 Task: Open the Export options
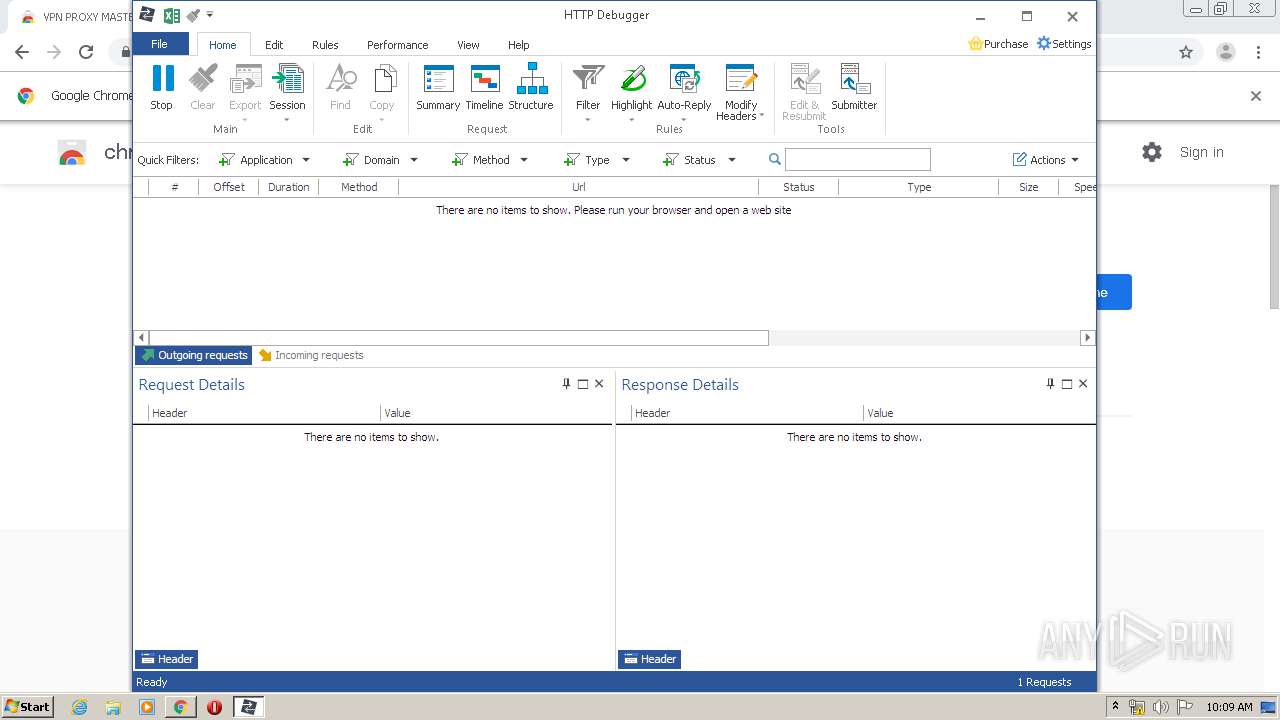(245, 92)
